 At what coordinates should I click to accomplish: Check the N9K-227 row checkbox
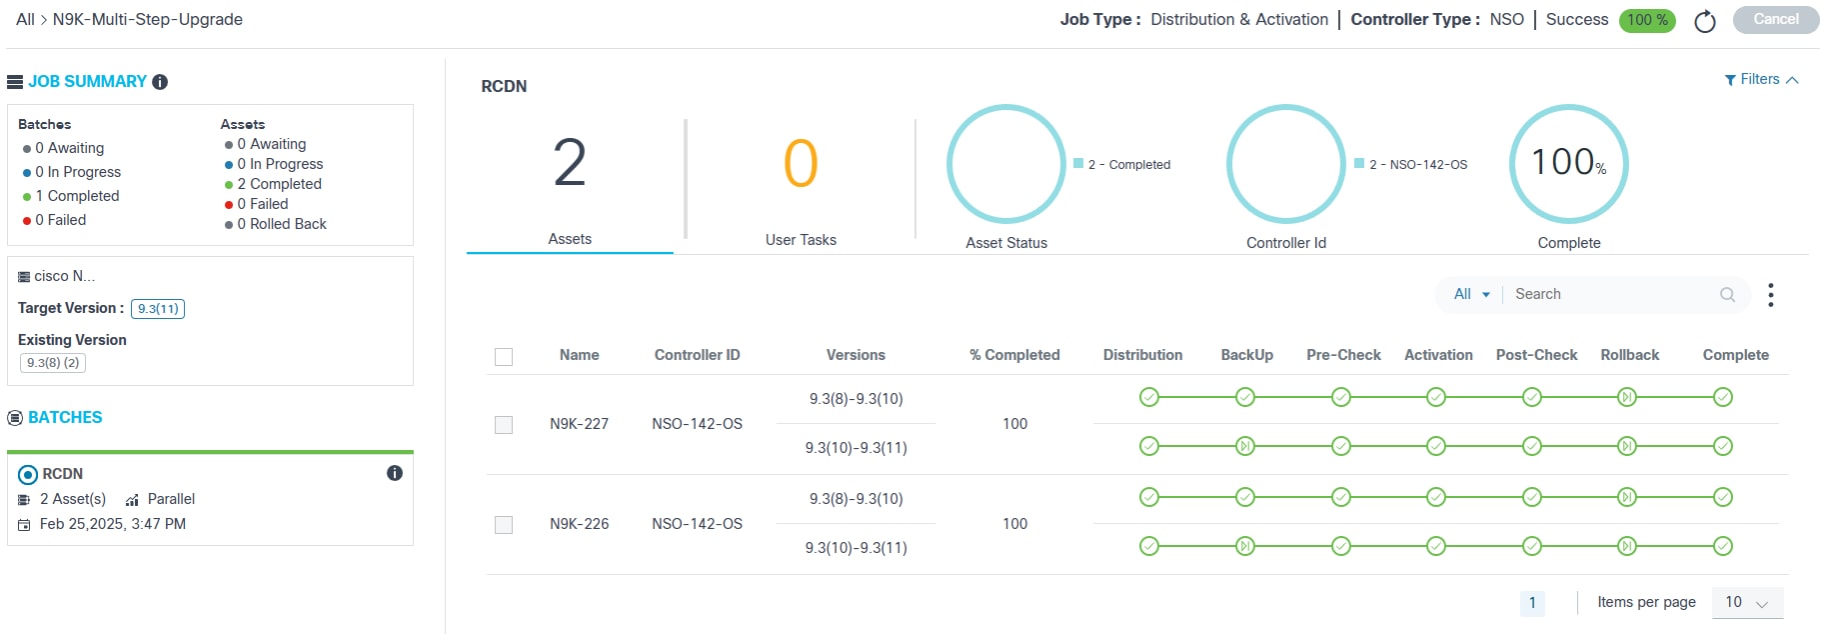(x=504, y=425)
